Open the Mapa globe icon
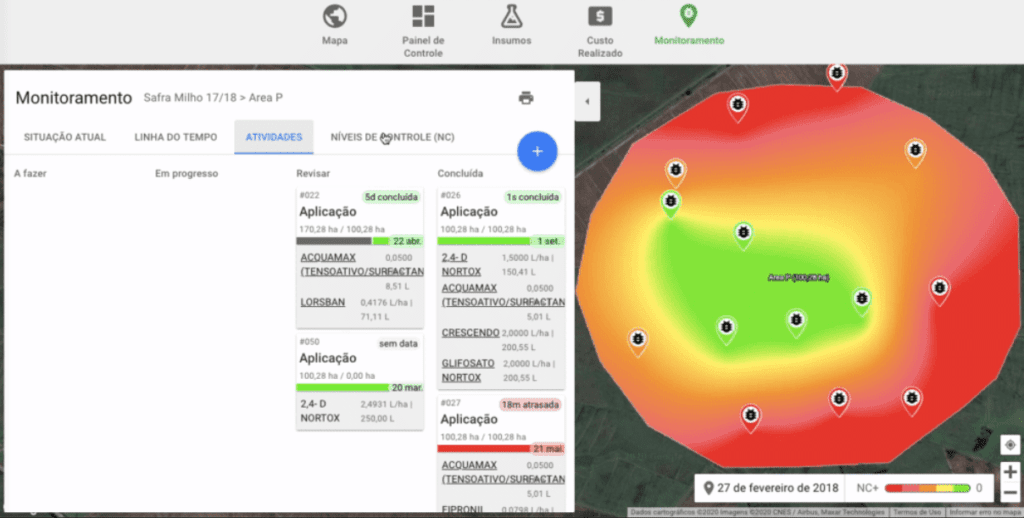Image resolution: width=1024 pixels, height=518 pixels. point(334,16)
